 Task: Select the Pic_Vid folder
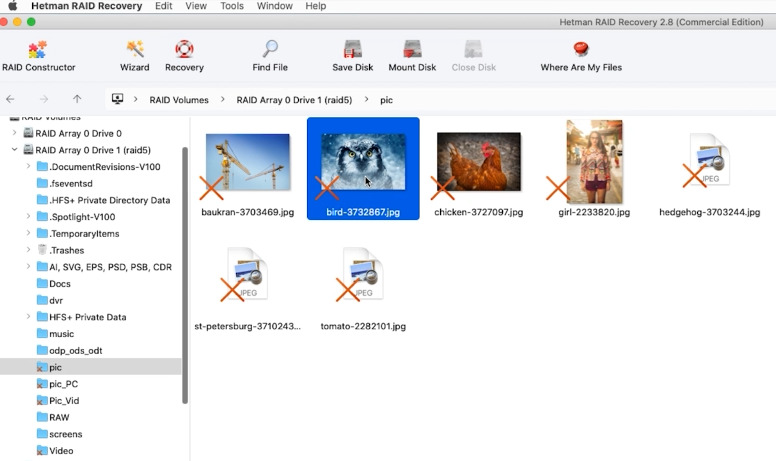point(58,401)
